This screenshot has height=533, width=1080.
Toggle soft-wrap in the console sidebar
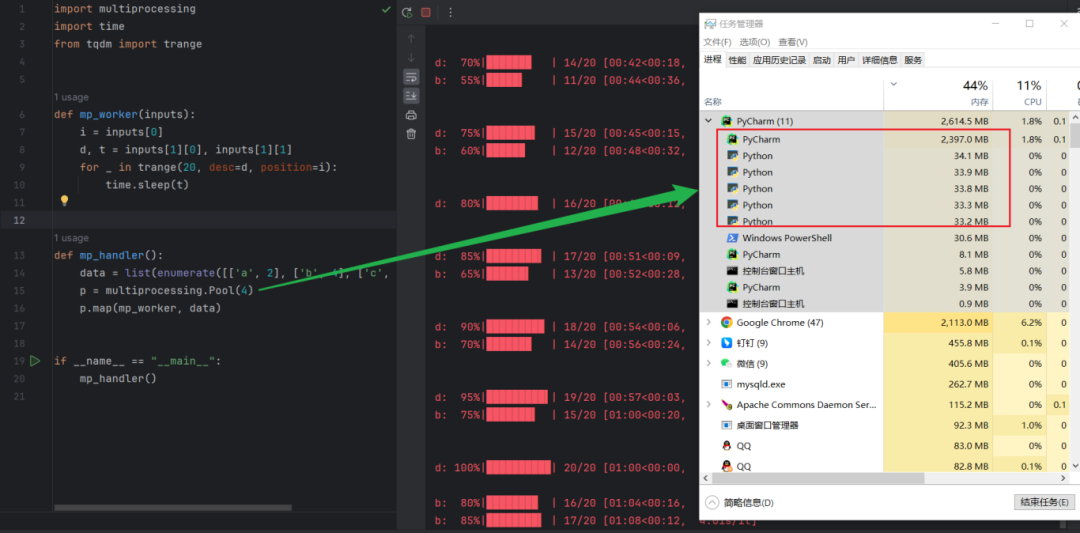click(411, 76)
